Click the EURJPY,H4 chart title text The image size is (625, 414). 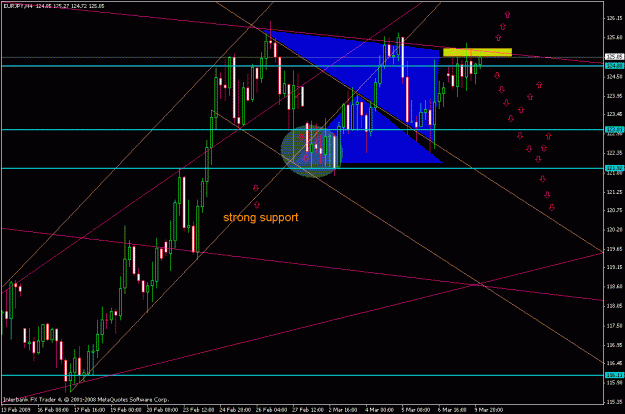[19, 6]
